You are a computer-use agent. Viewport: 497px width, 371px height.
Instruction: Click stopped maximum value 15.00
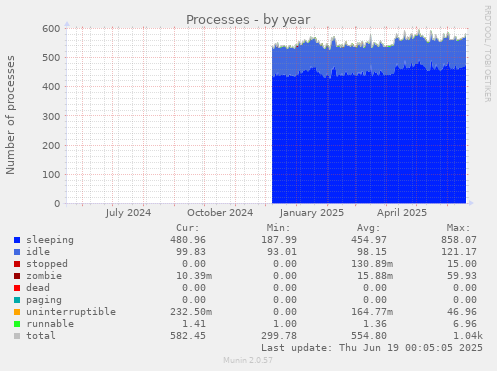click(462, 264)
